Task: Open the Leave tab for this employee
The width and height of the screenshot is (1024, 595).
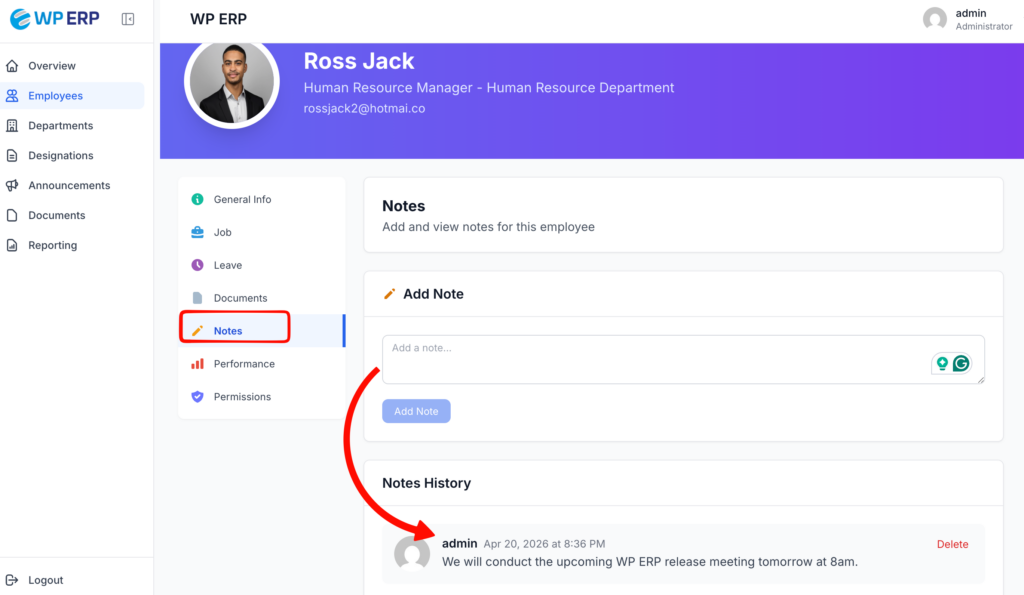Action: pyautogui.click(x=227, y=265)
